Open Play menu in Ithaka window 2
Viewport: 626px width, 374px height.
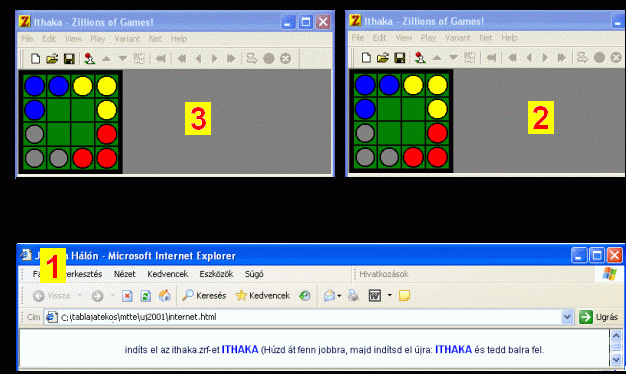point(428,38)
